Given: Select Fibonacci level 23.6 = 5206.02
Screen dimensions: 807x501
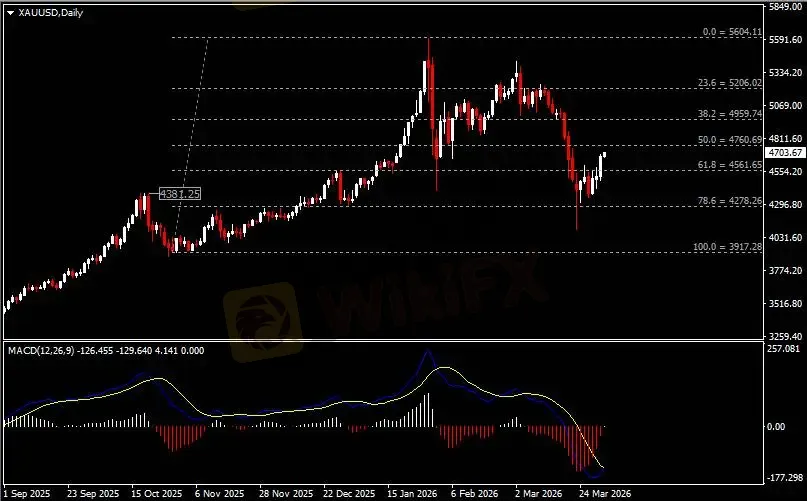Looking at the screenshot, I should click(x=730, y=83).
